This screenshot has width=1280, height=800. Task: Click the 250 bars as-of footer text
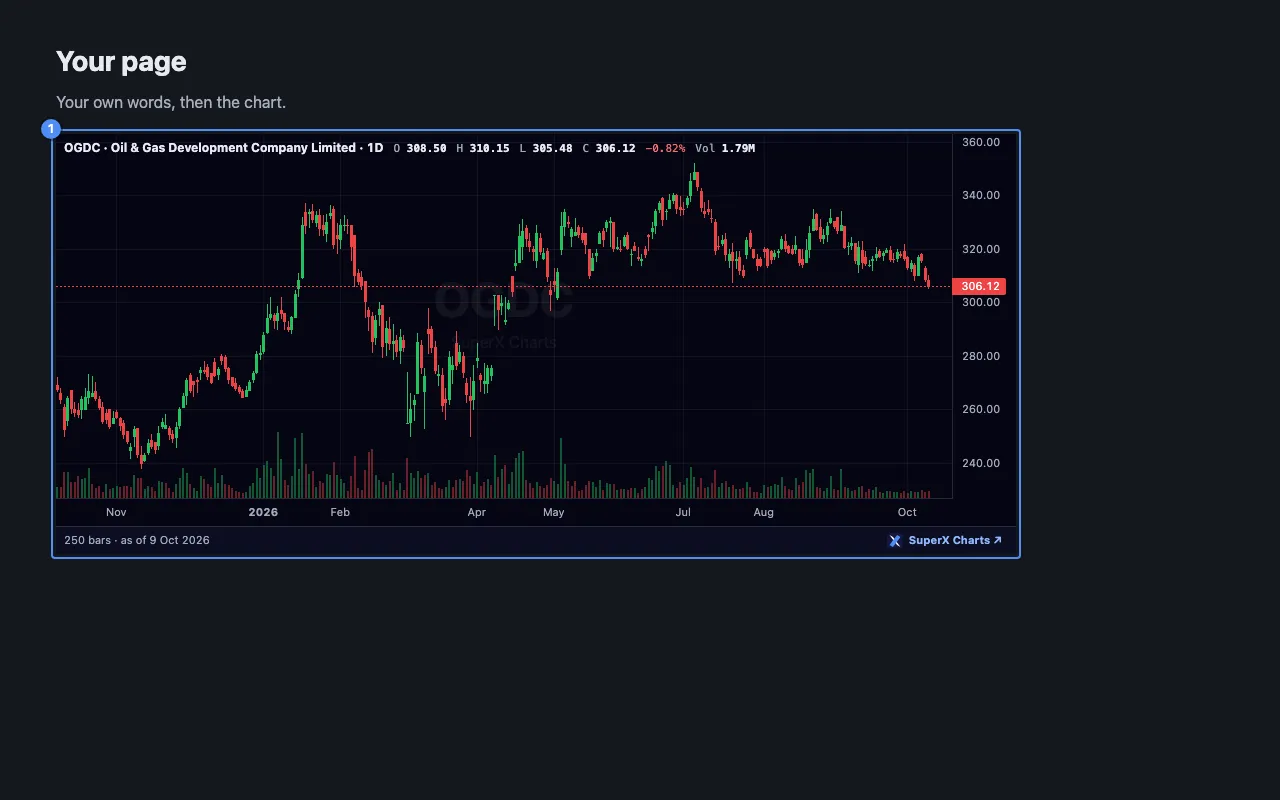pos(137,540)
